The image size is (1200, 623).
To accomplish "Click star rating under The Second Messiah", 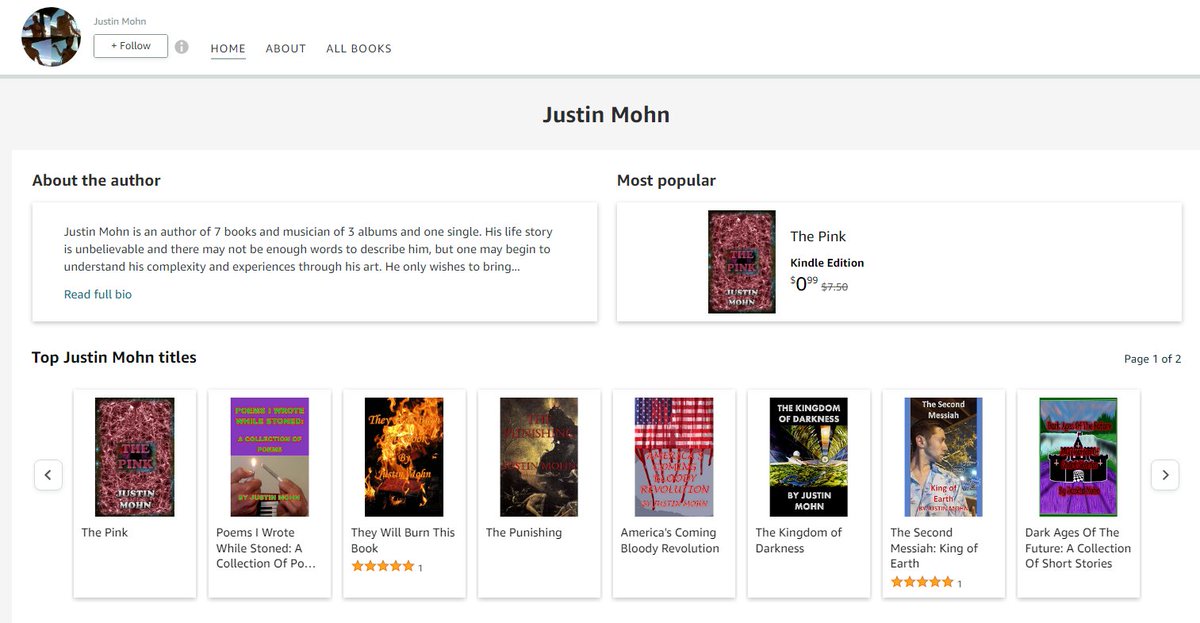I will click(x=920, y=582).
